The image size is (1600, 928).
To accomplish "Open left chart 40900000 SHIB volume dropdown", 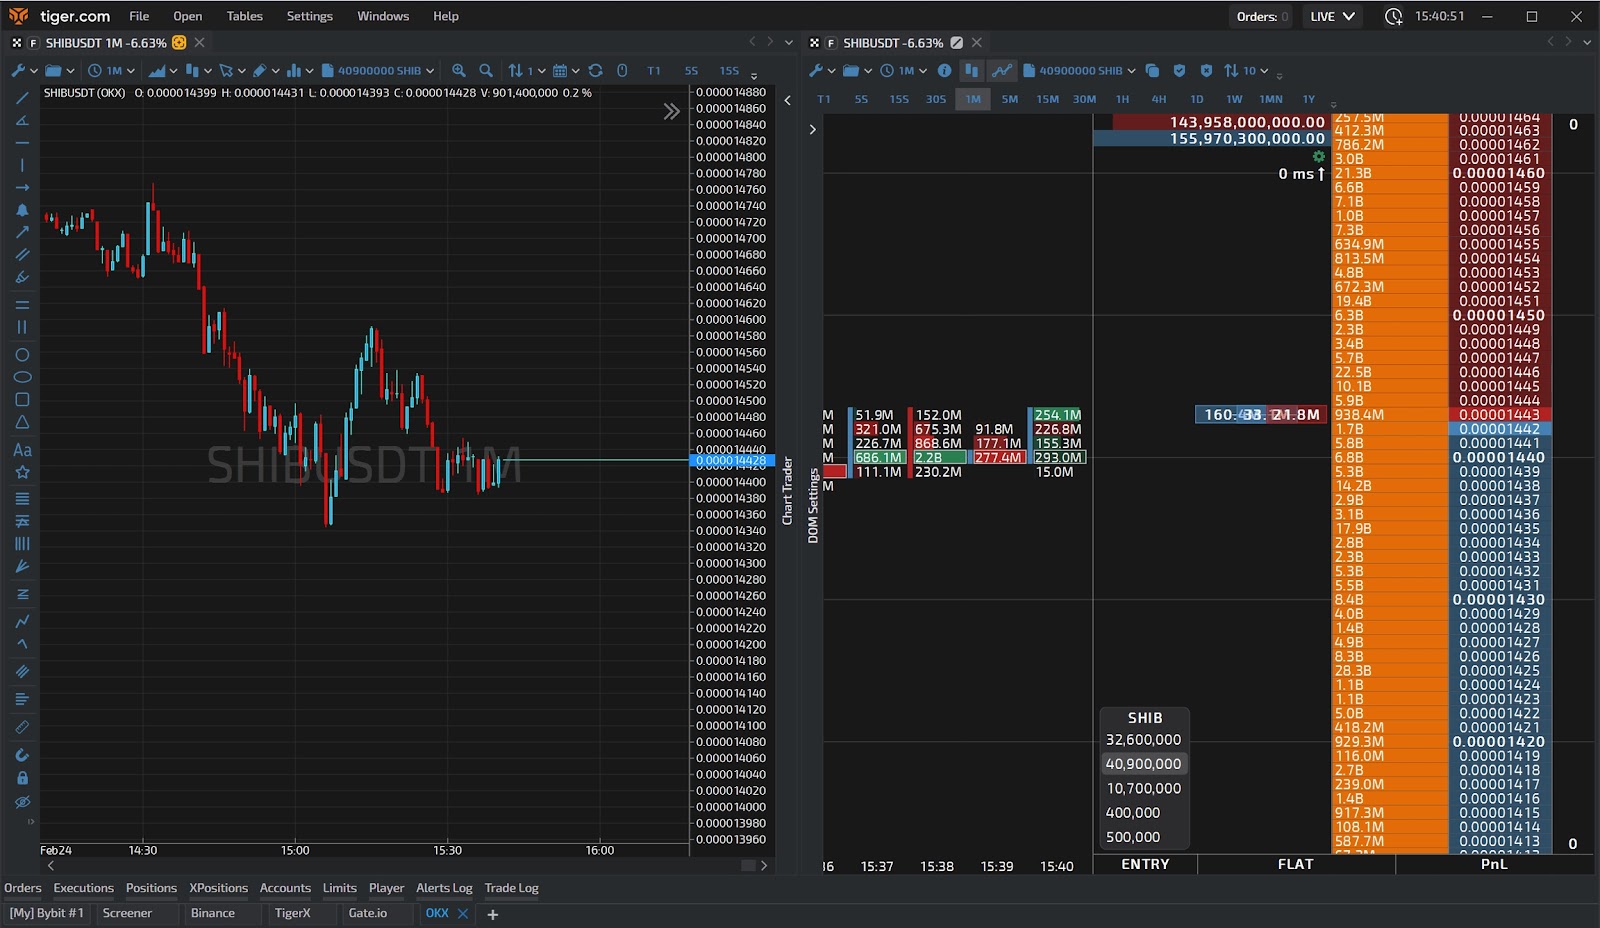I will [x=378, y=71].
